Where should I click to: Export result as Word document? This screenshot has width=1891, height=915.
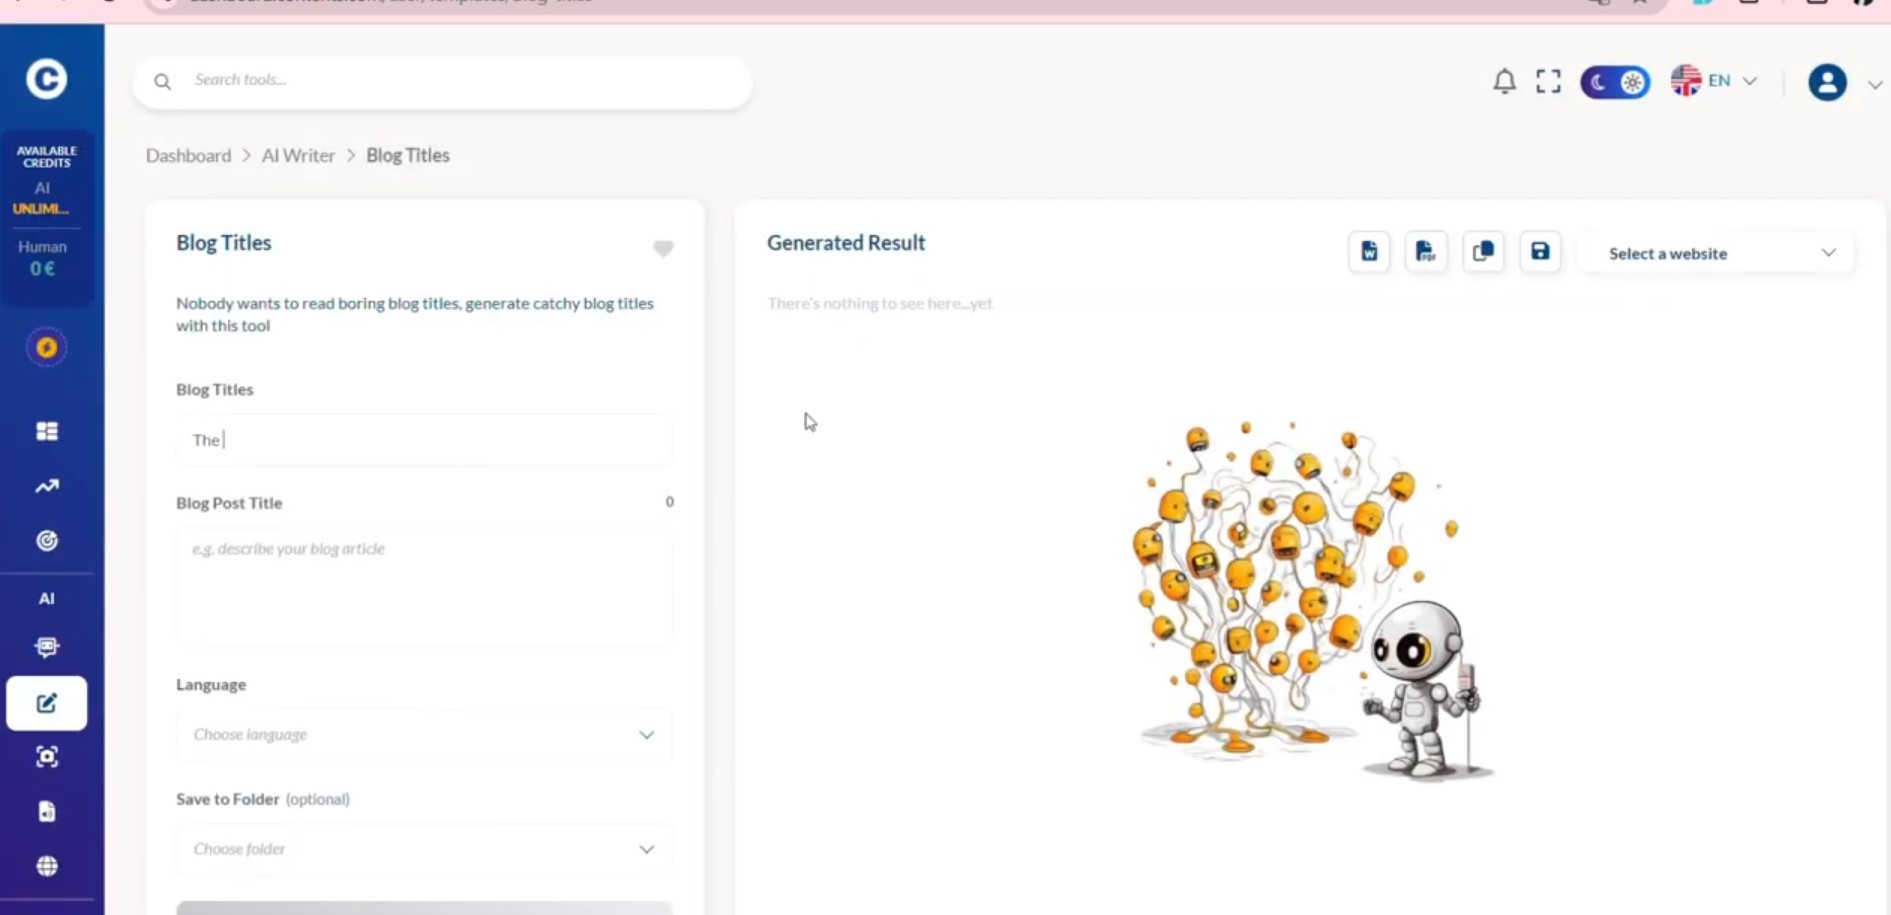pyautogui.click(x=1369, y=251)
